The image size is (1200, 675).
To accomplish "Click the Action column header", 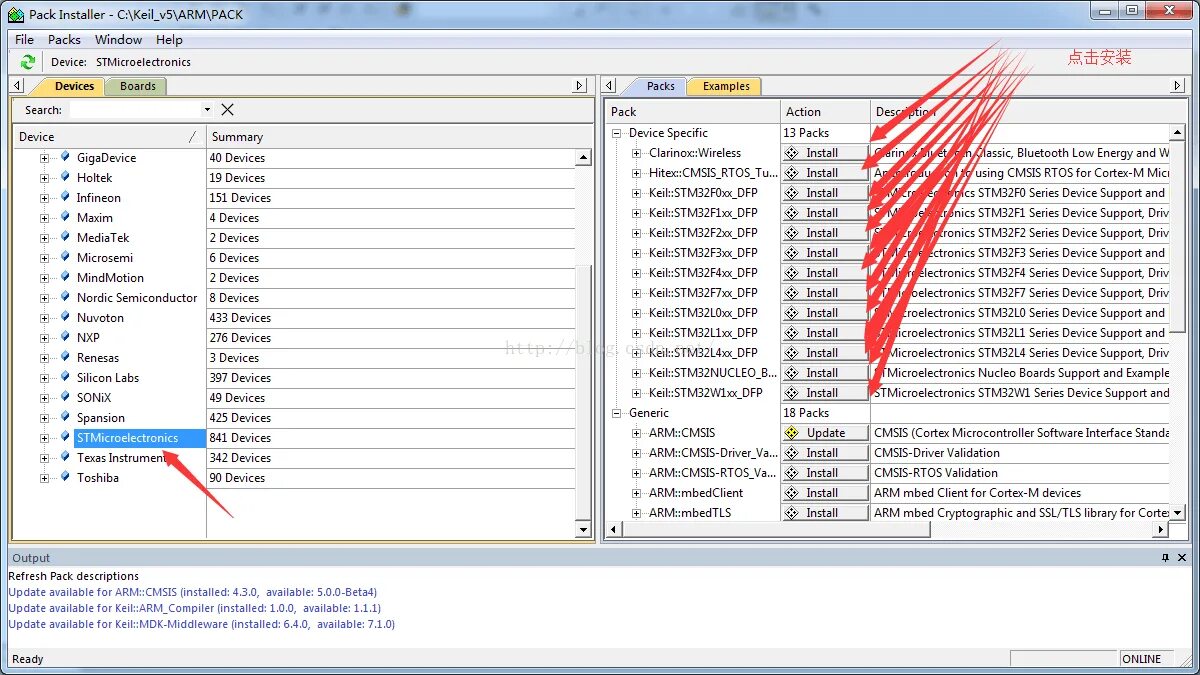I will (825, 112).
